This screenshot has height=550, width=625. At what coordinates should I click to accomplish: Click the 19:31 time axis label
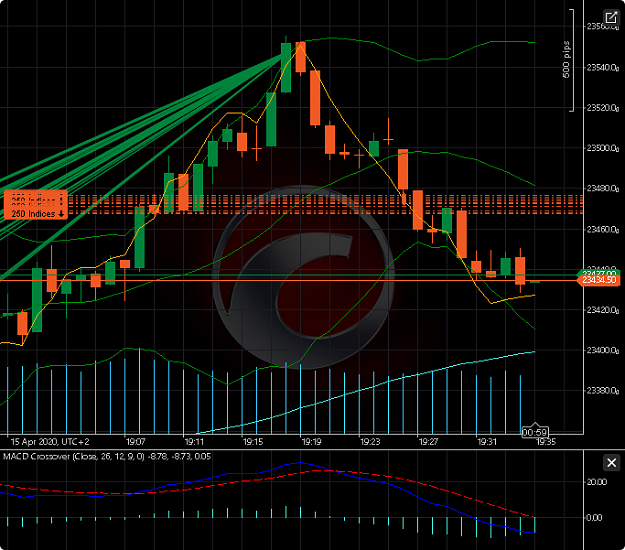[487, 442]
